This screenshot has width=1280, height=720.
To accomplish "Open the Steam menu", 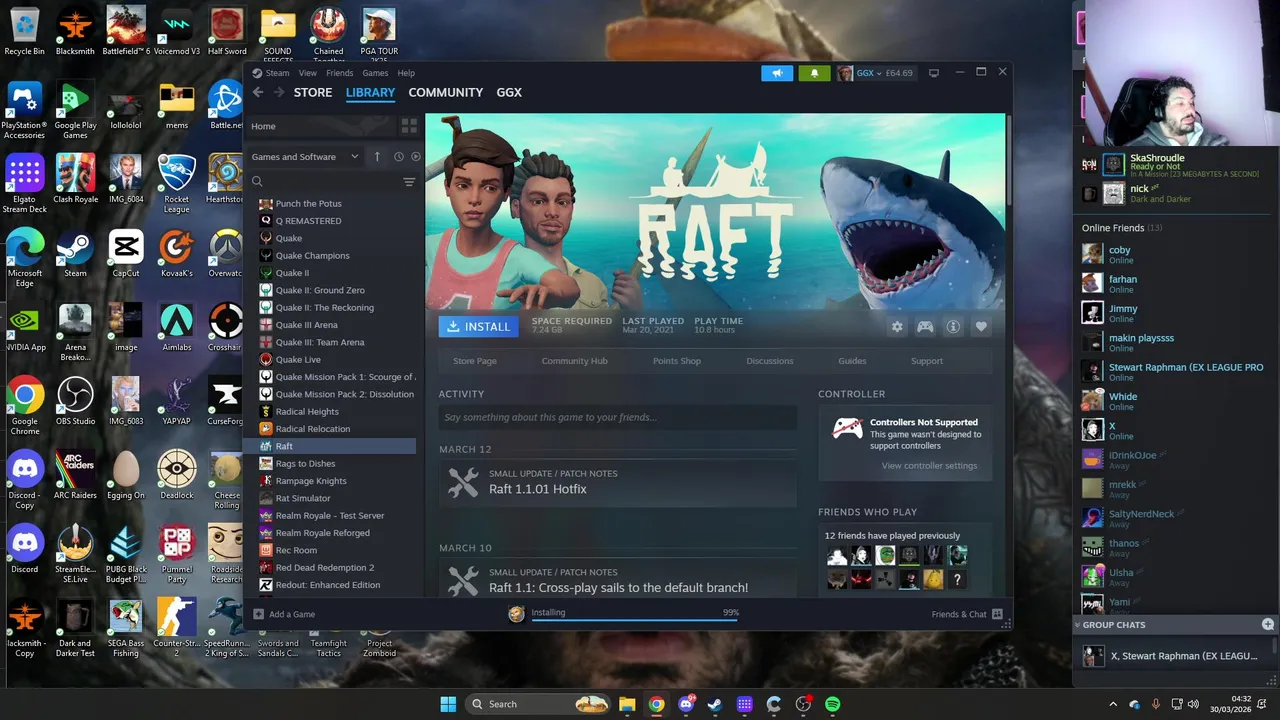I will tap(277, 73).
